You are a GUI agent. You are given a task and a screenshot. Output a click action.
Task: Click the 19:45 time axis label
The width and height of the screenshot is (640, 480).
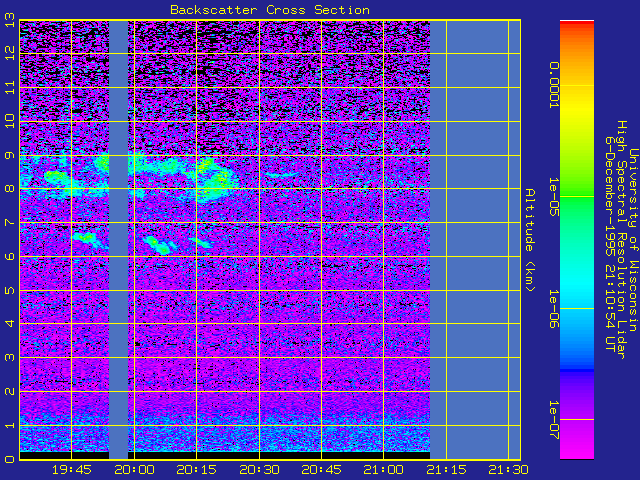[72, 470]
